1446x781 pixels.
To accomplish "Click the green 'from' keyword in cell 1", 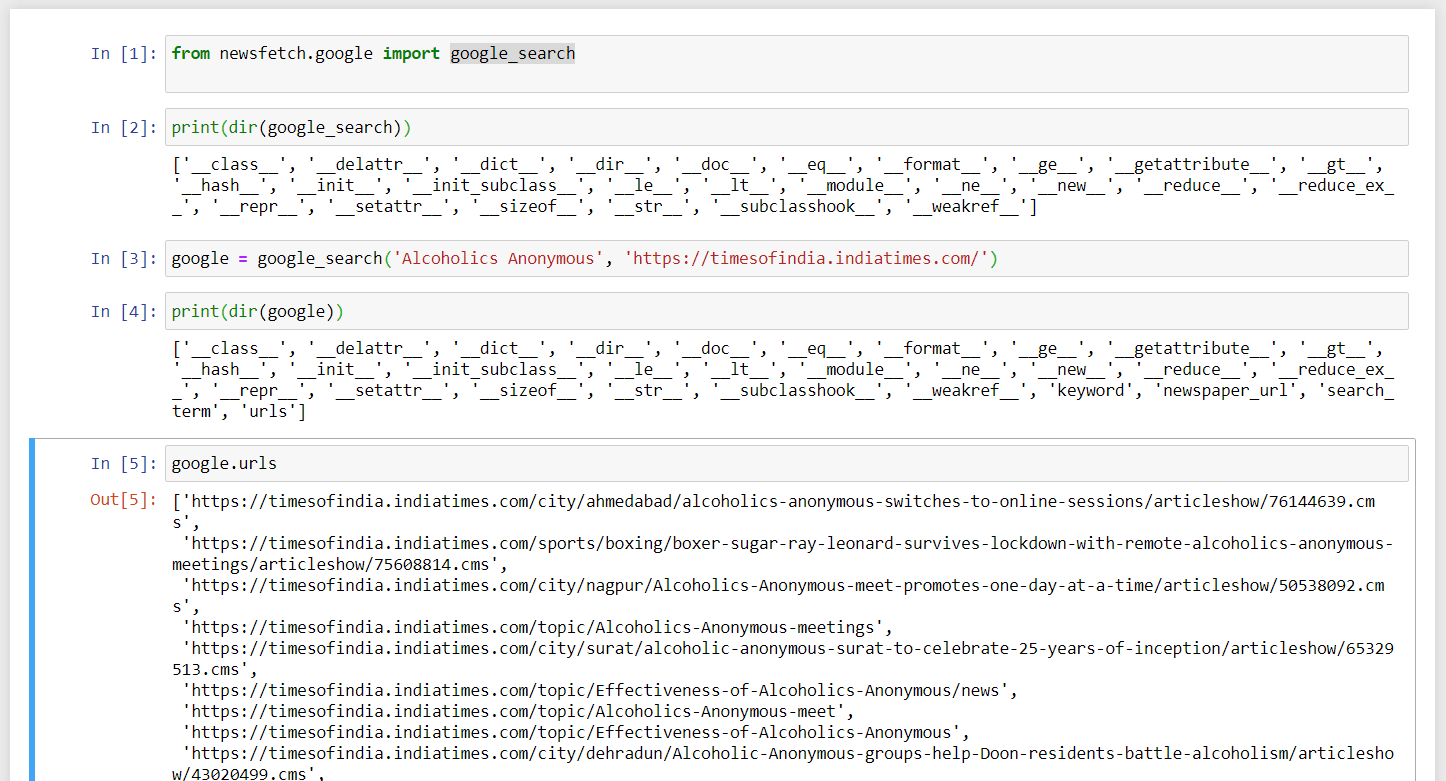I will [x=191, y=54].
